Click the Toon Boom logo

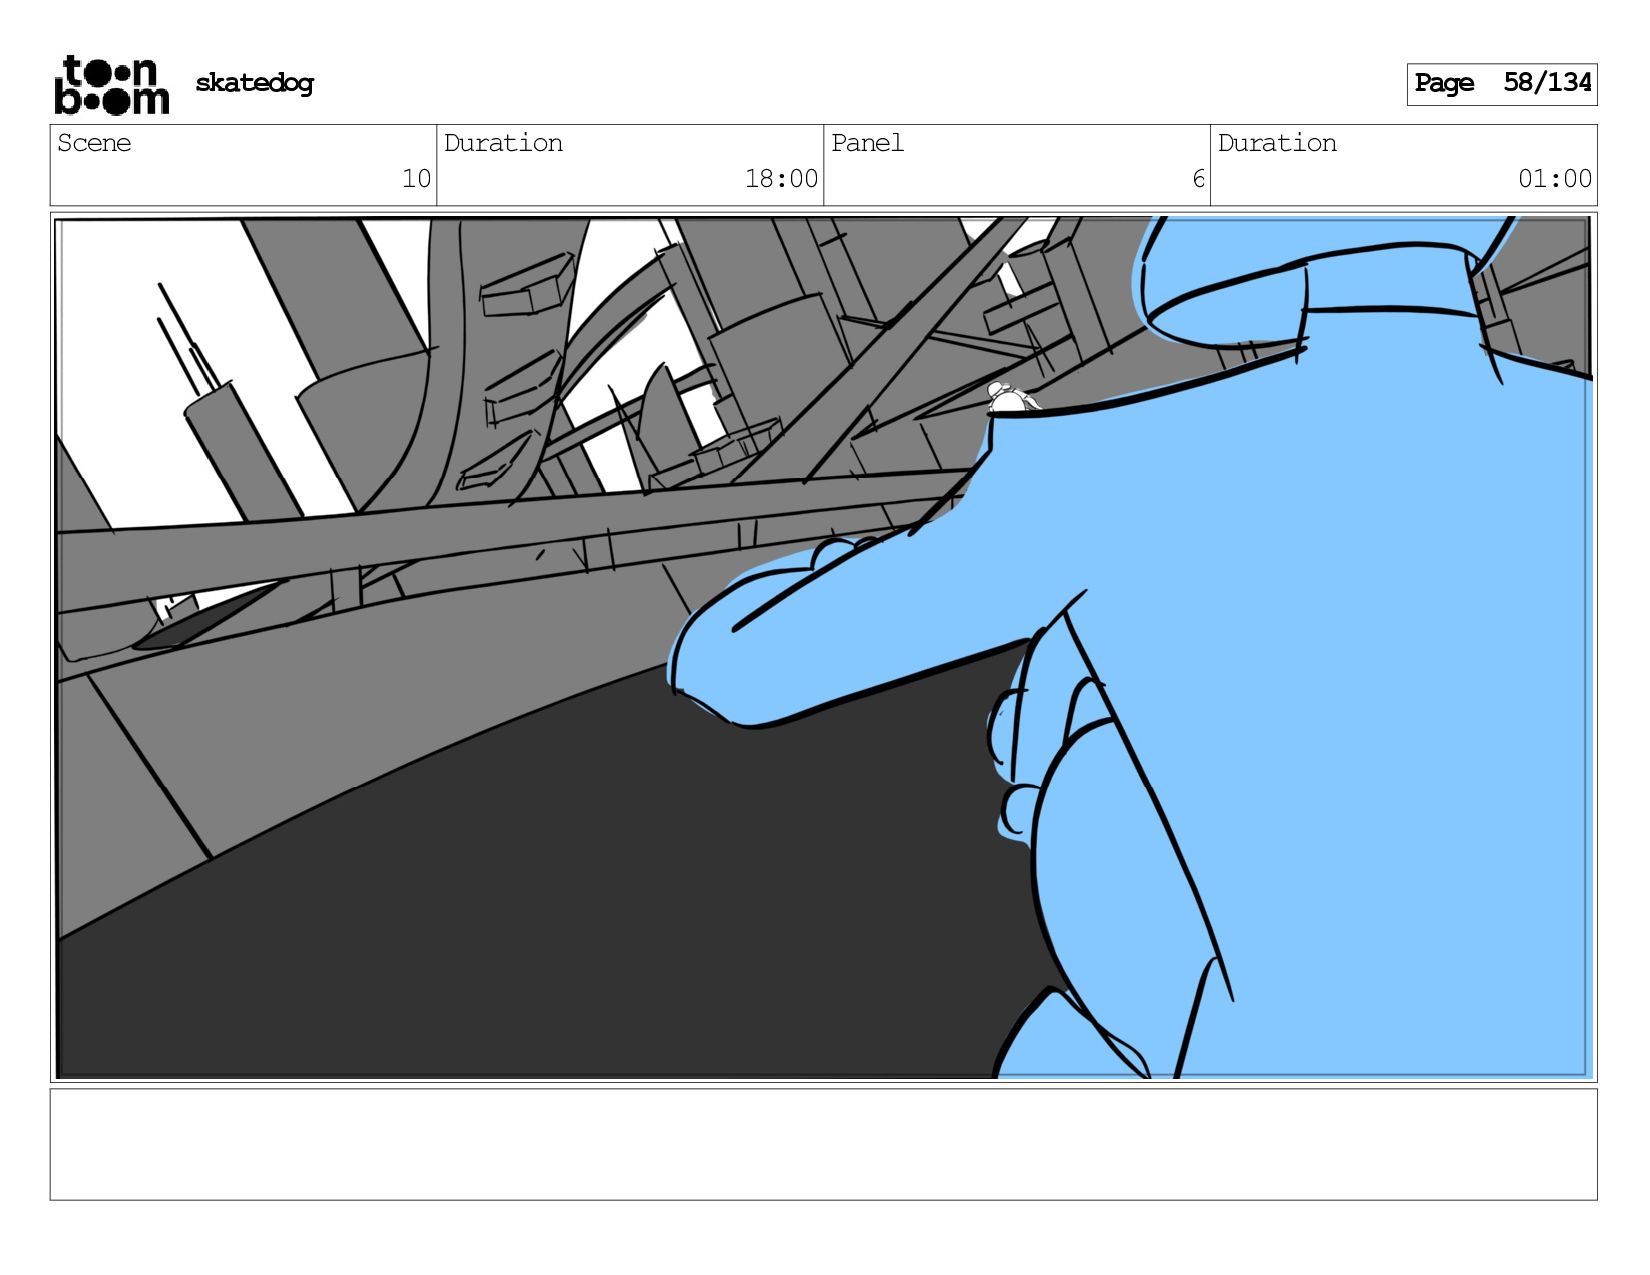[111, 85]
